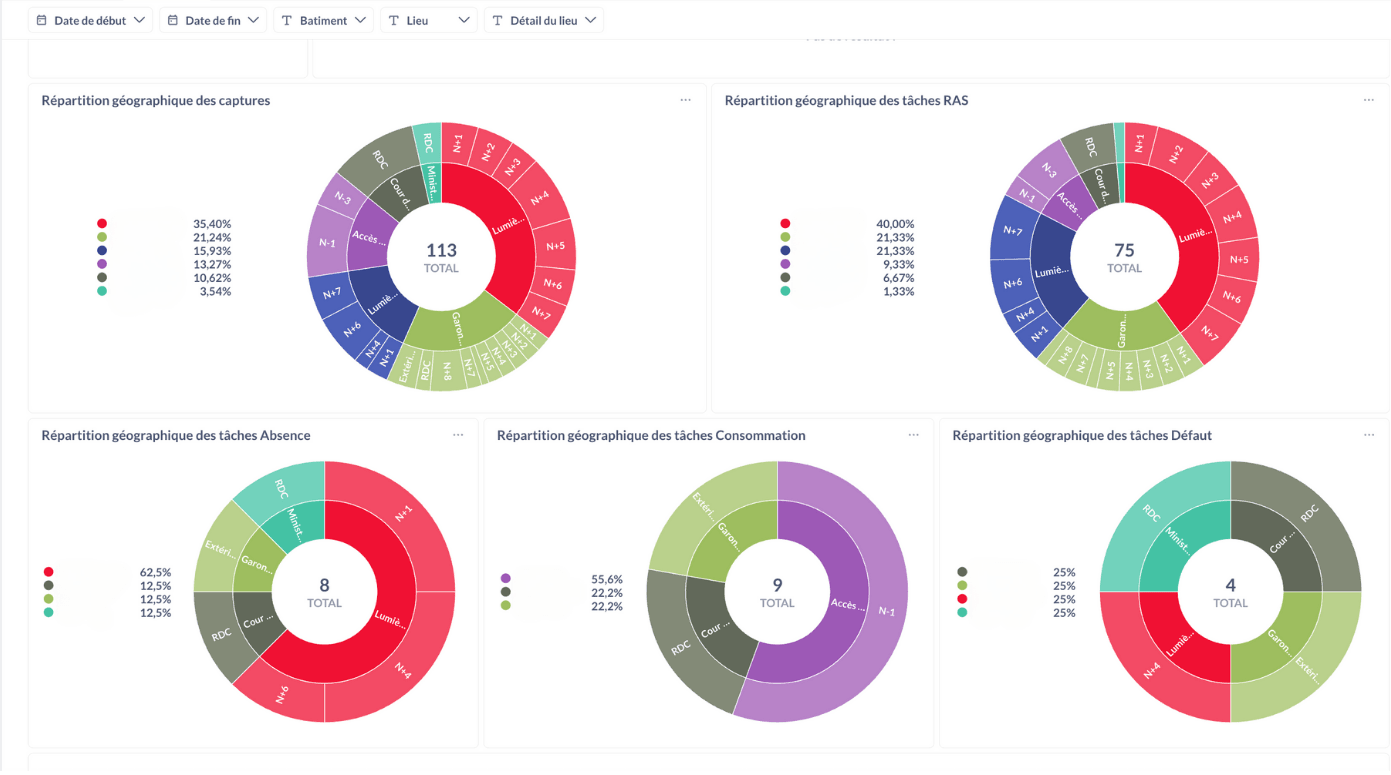Expand the Date de début filter dropdown
The width and height of the screenshot is (1391, 775).
click(x=139, y=20)
